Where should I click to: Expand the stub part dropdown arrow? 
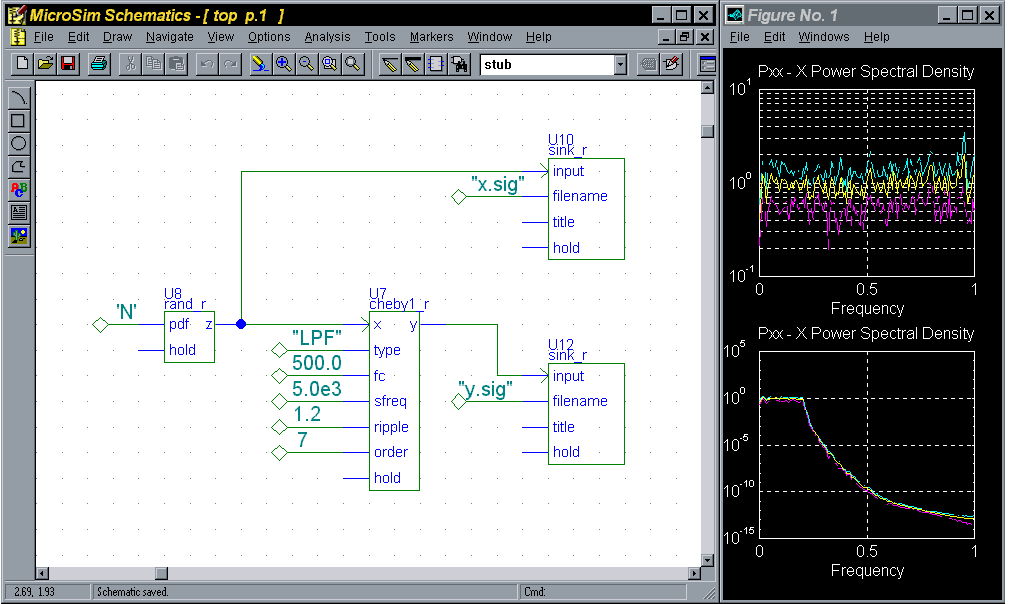point(620,64)
